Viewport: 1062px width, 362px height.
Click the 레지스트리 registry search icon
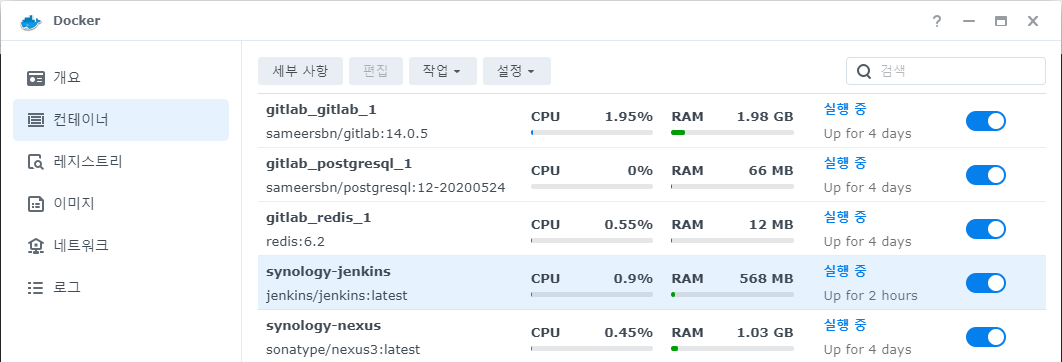[35, 162]
